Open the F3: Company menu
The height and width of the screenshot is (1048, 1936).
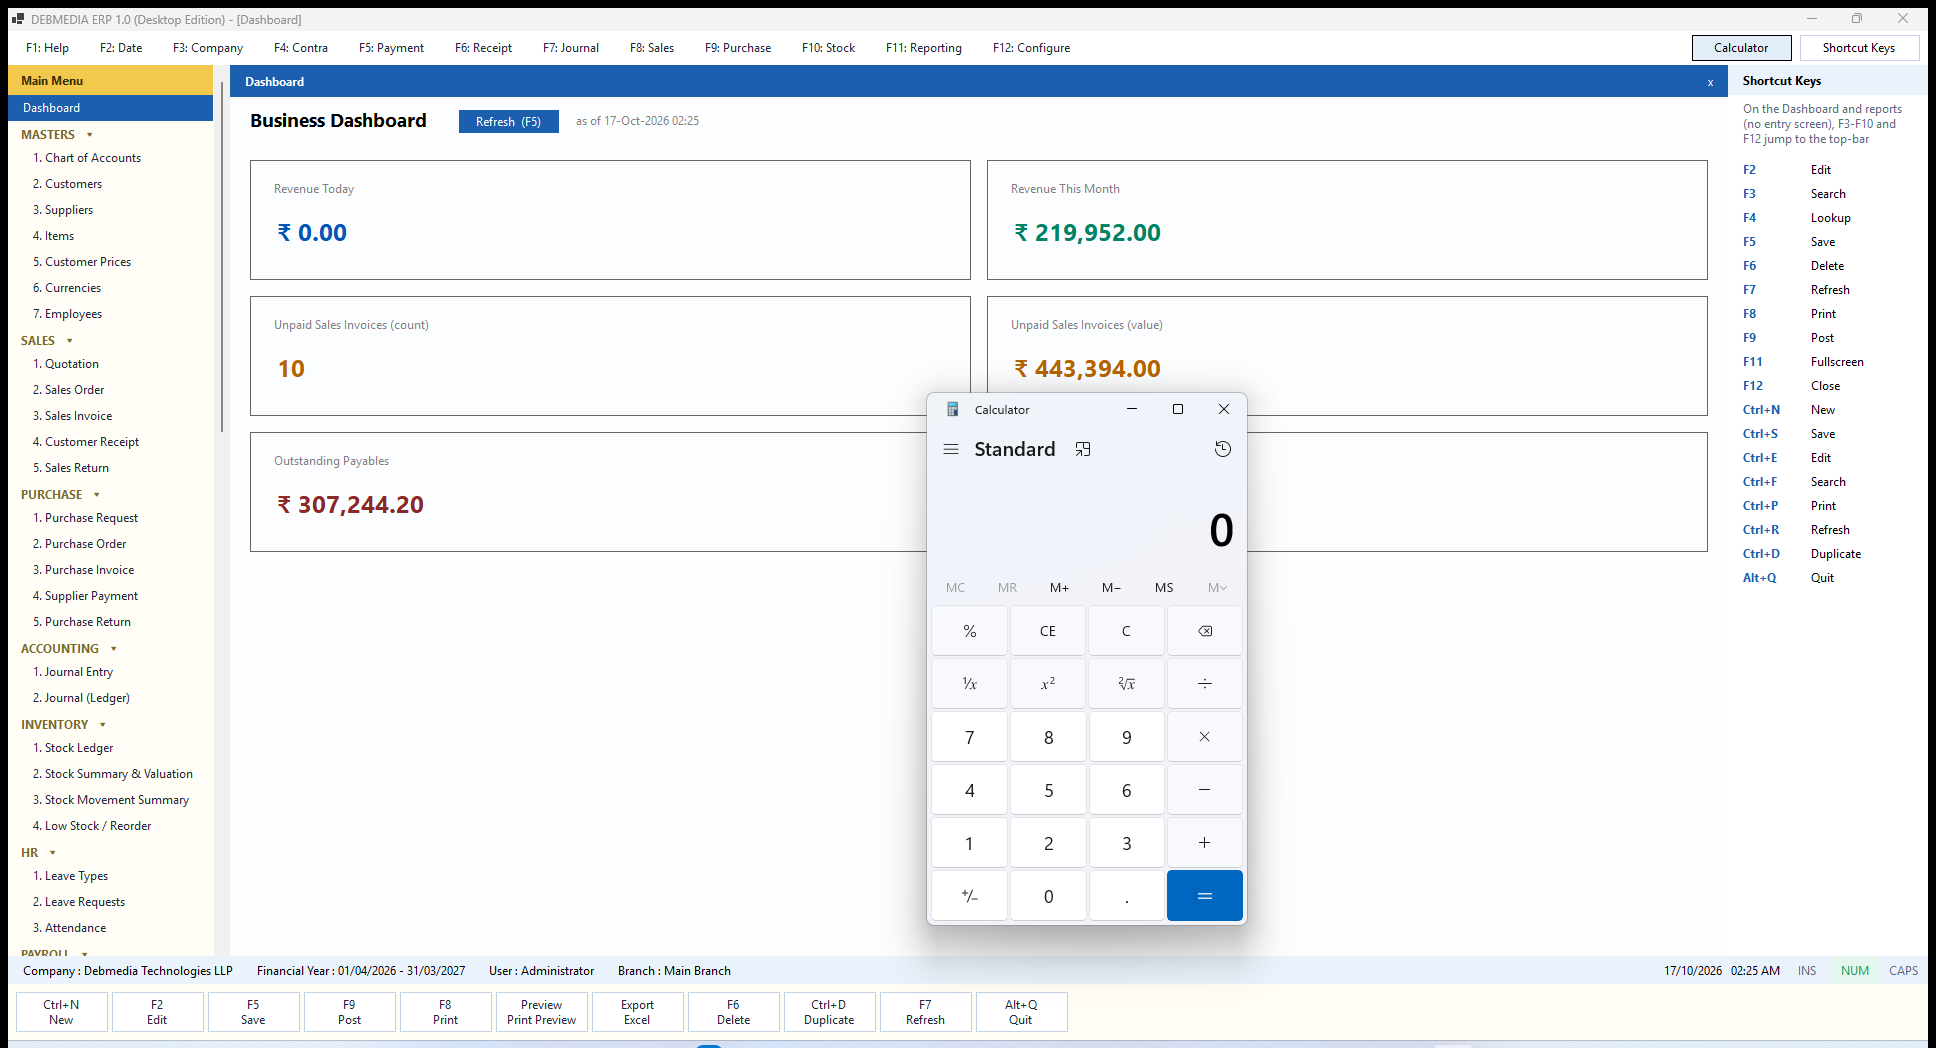pyautogui.click(x=208, y=48)
